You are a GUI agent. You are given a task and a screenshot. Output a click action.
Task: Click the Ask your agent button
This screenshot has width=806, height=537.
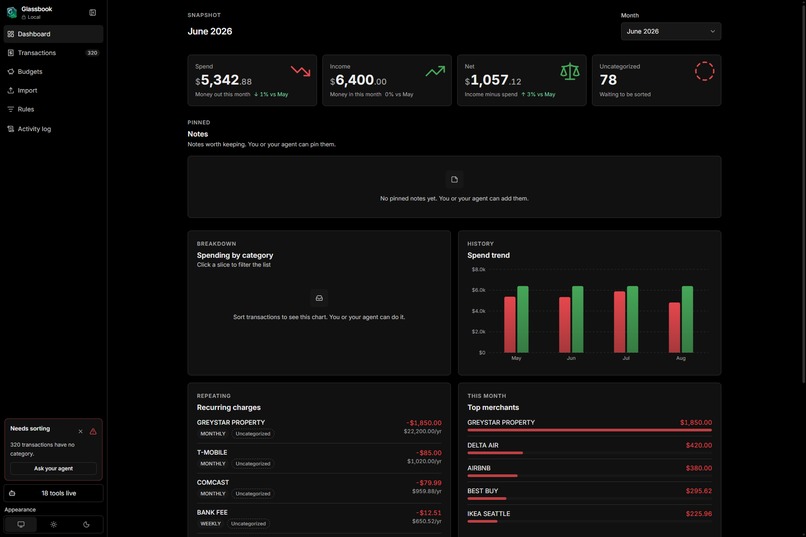point(53,469)
